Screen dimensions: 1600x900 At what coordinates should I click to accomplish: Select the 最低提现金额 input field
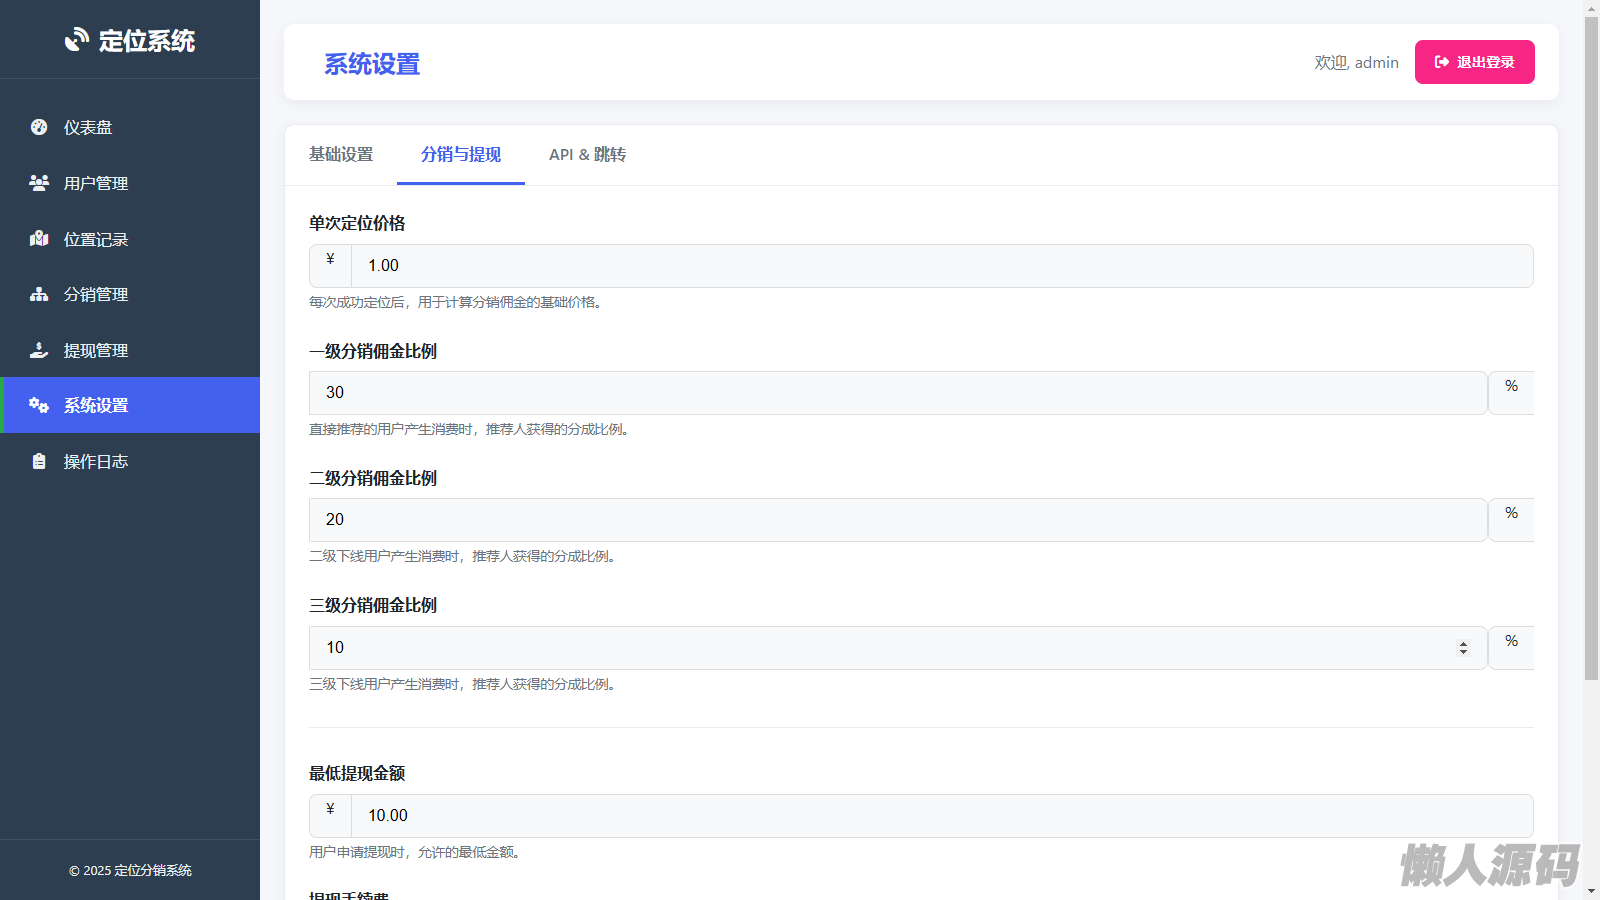(940, 816)
